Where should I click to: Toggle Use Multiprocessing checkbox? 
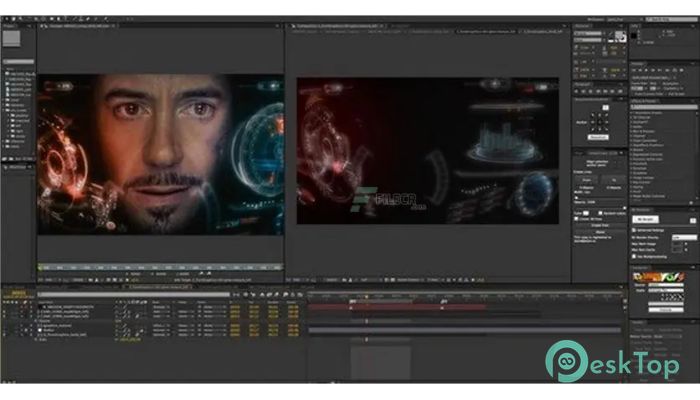[x=634, y=257]
